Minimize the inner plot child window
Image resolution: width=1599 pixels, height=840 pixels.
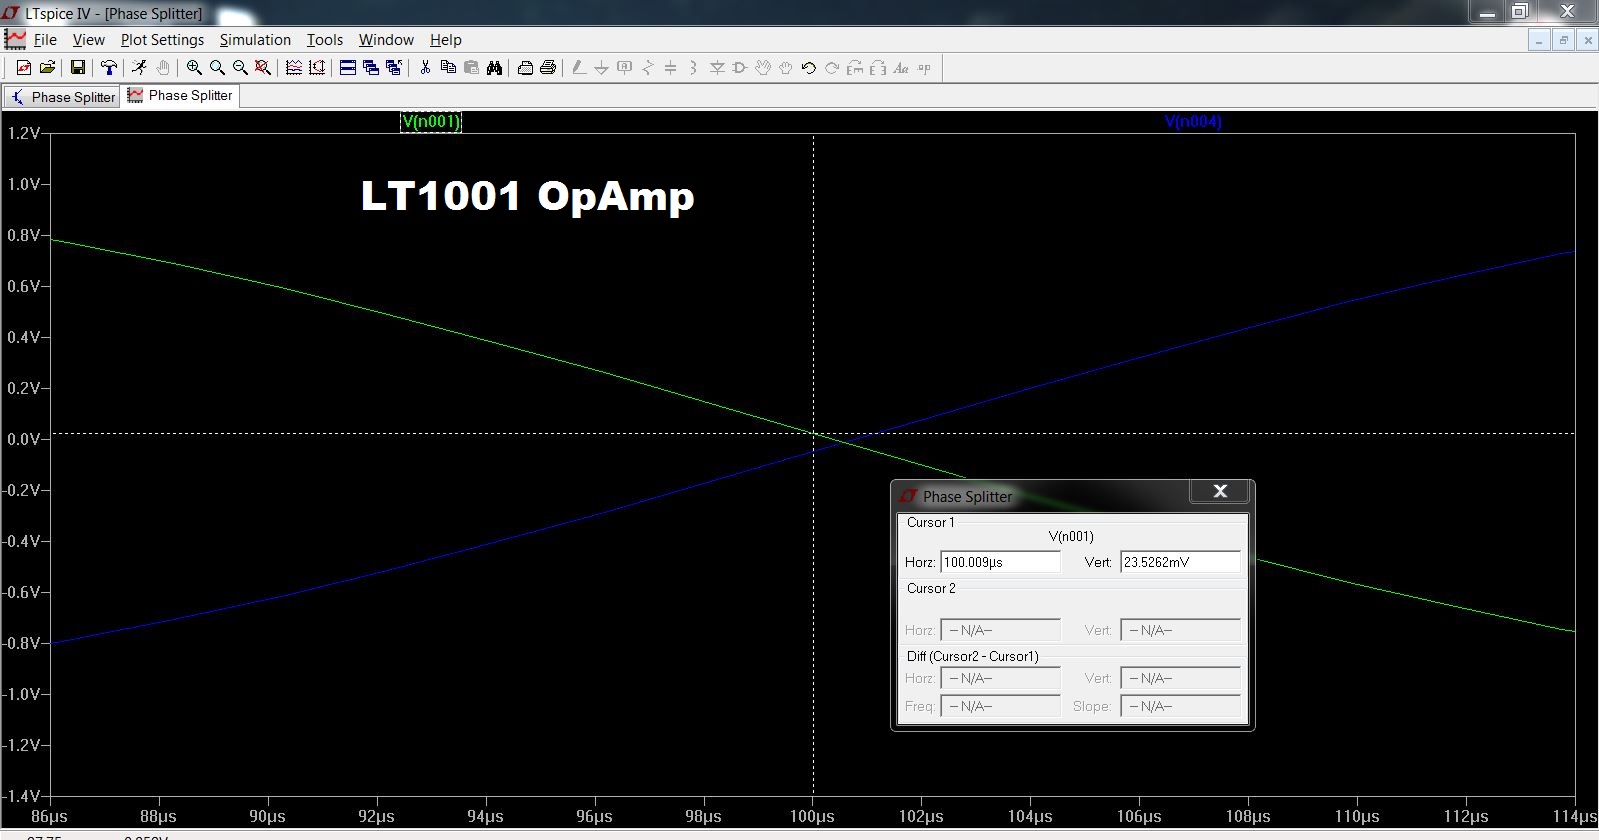(1539, 40)
